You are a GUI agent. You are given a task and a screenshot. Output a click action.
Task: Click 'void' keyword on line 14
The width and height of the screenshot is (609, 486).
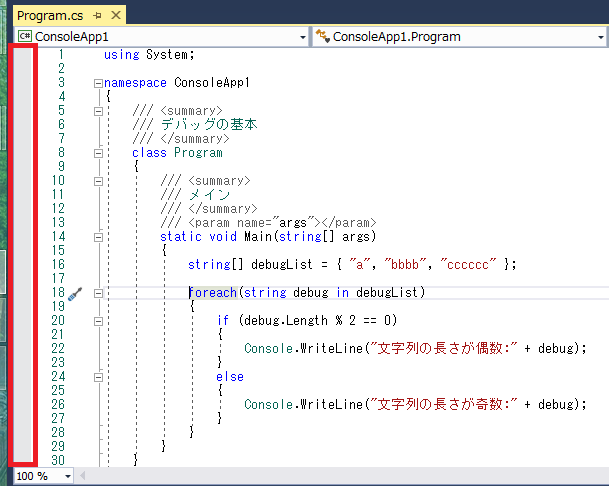pos(223,237)
